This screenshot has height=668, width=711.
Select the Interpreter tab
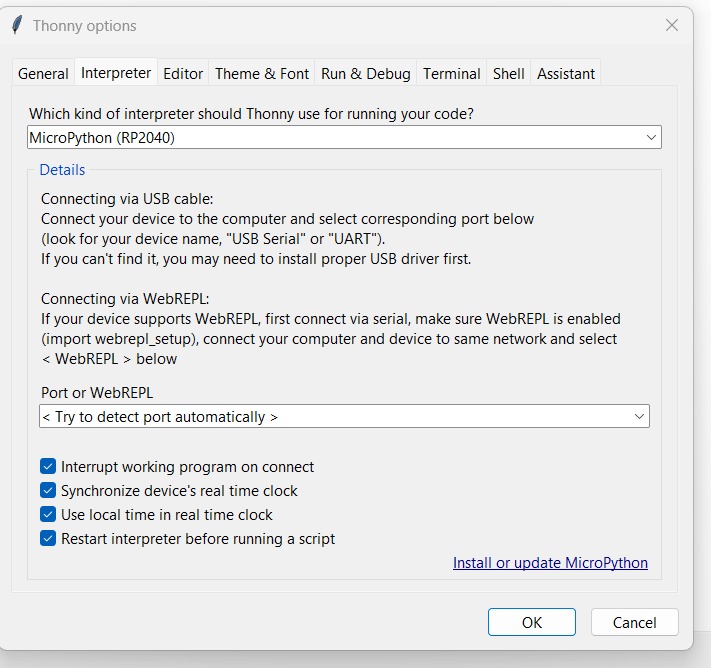(116, 73)
